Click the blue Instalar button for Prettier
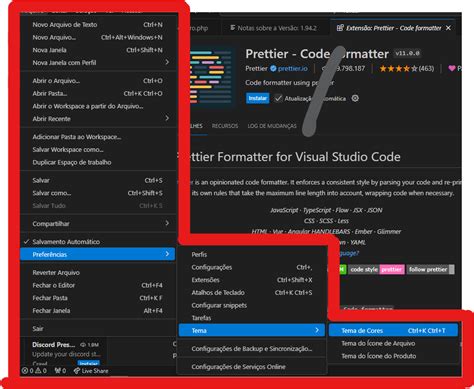 (x=257, y=98)
